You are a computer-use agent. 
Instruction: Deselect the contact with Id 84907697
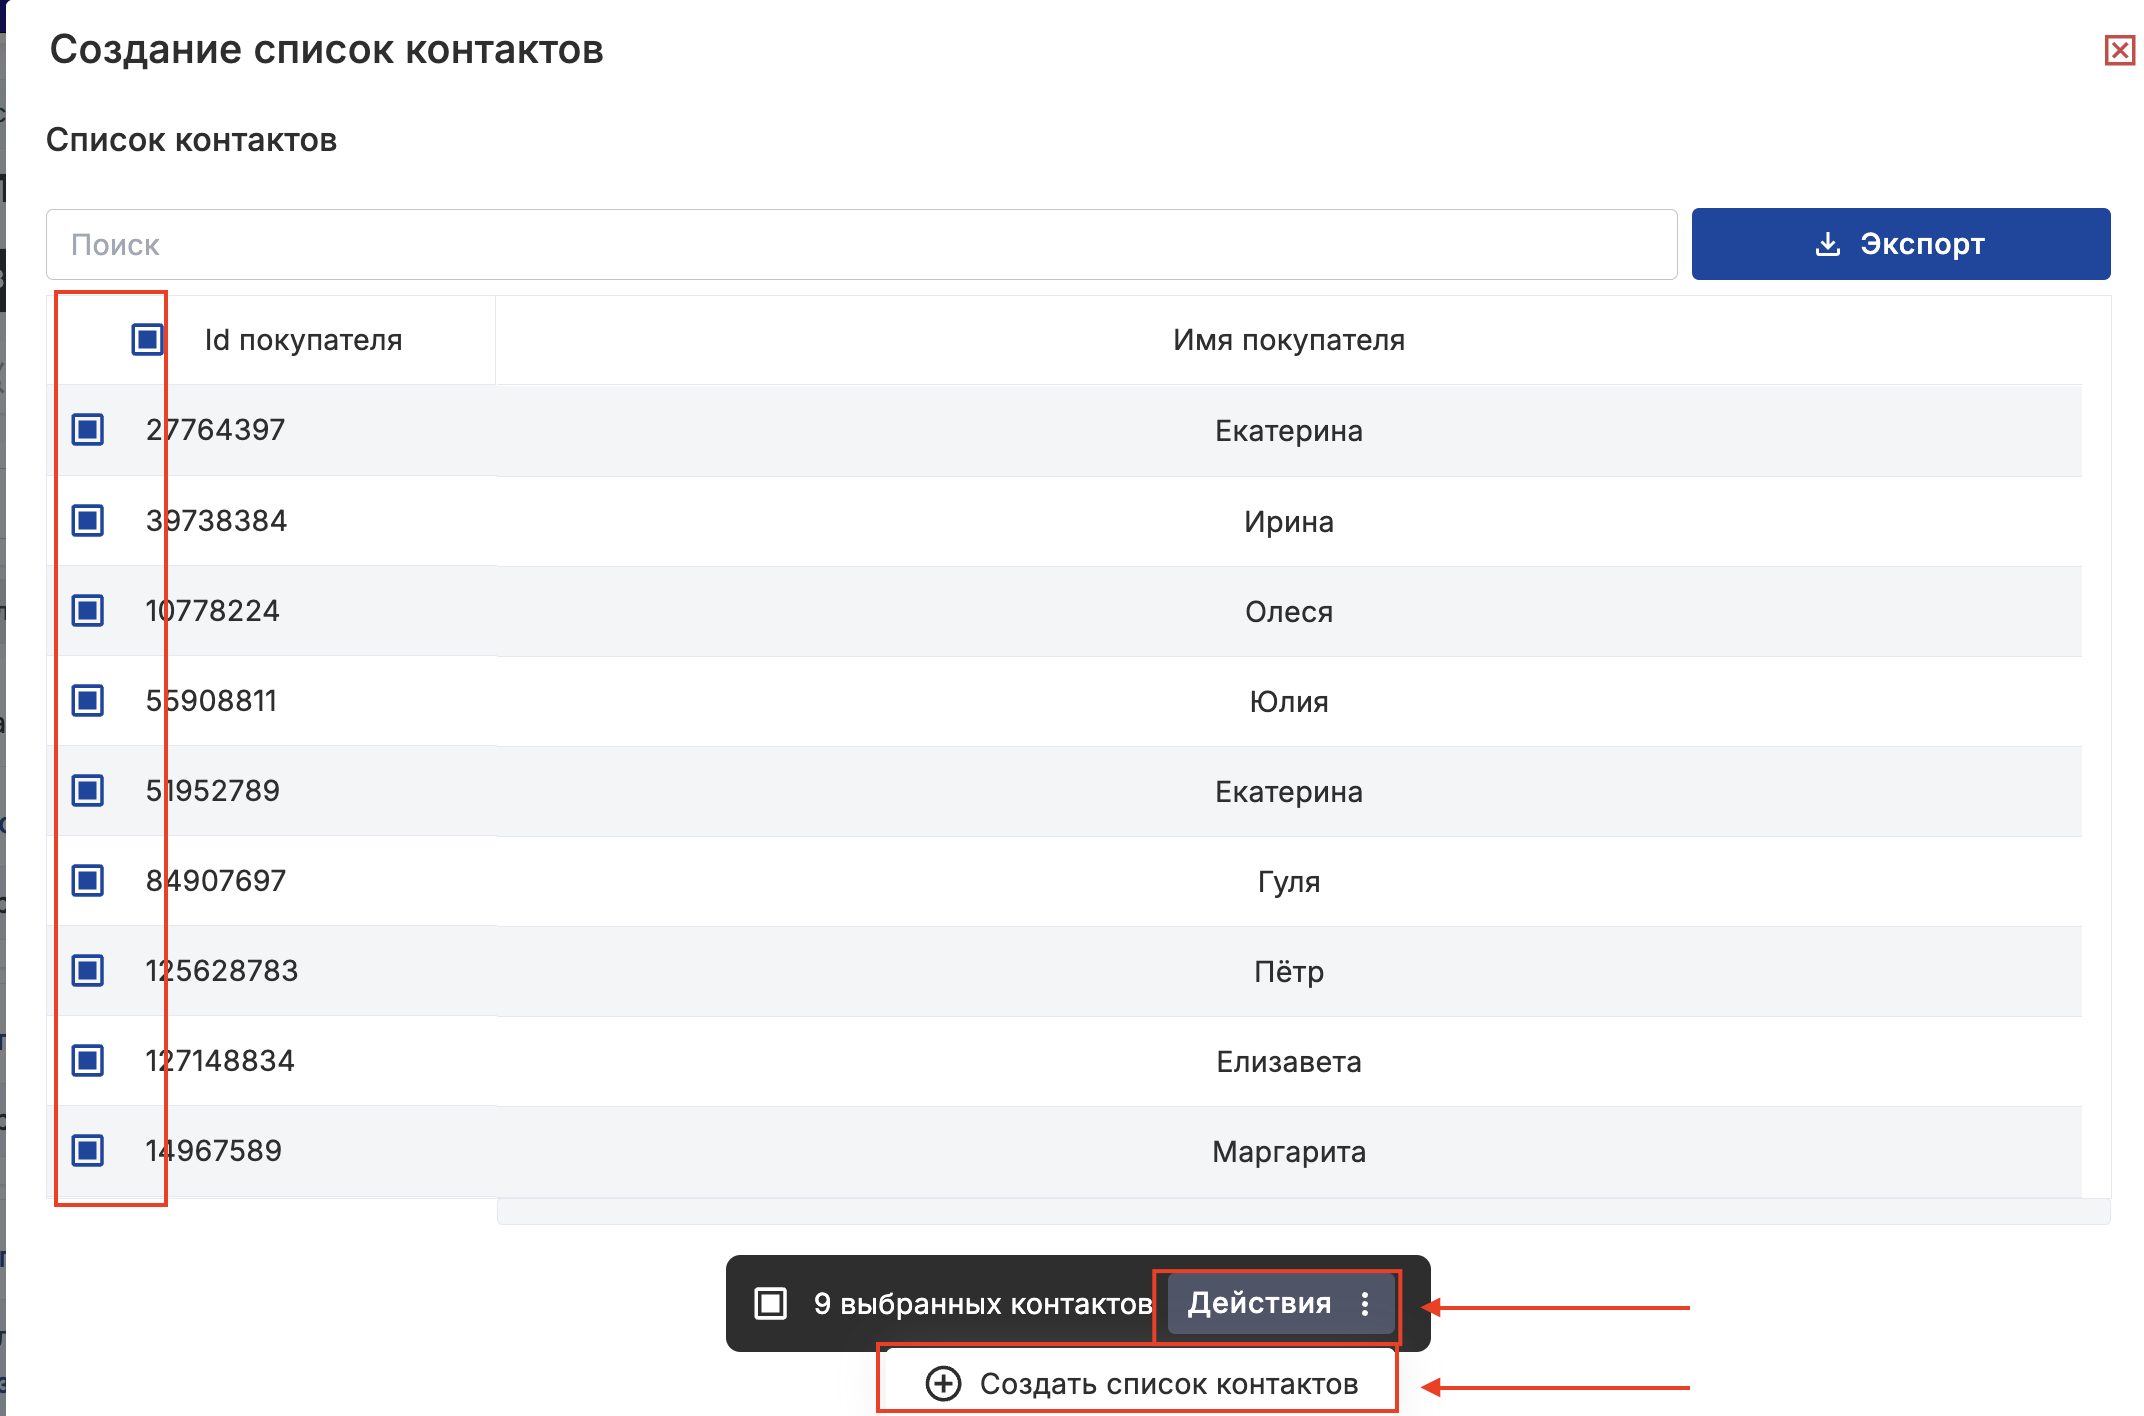point(88,880)
